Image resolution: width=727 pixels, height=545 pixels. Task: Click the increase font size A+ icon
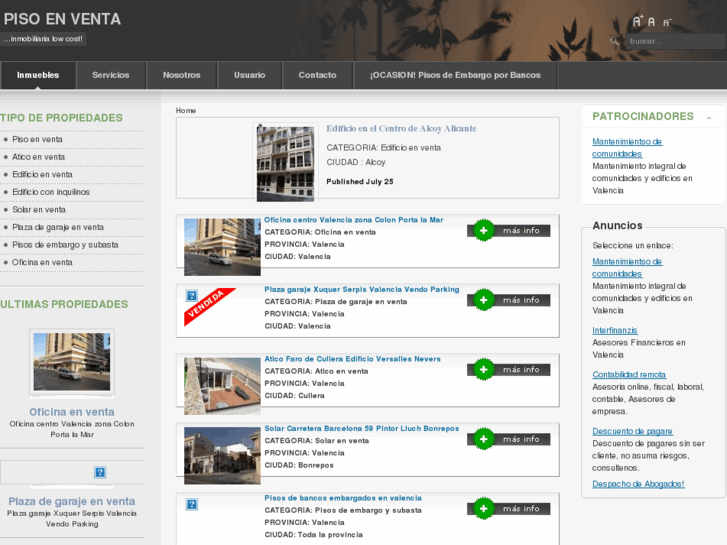(637, 21)
